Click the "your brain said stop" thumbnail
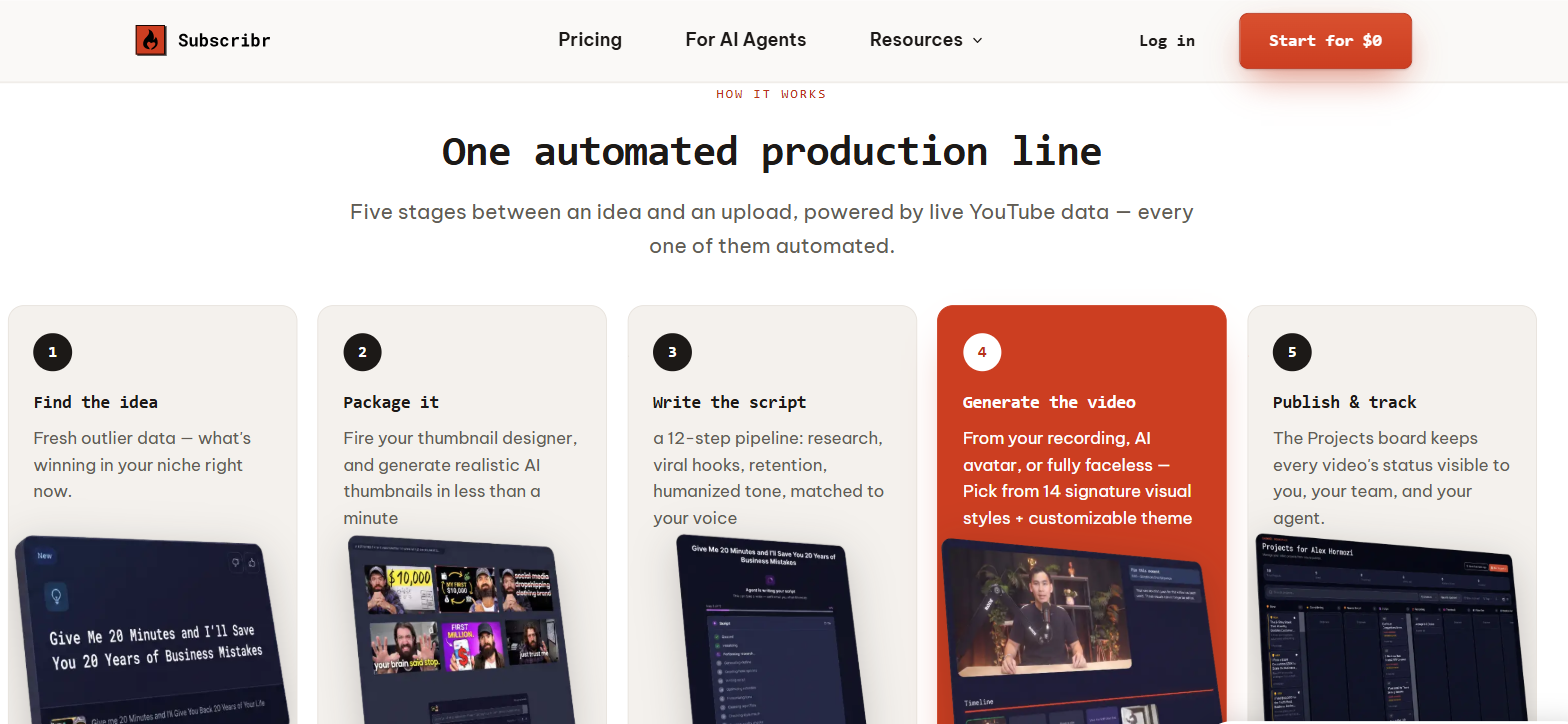This screenshot has width=1568, height=724. 403,646
